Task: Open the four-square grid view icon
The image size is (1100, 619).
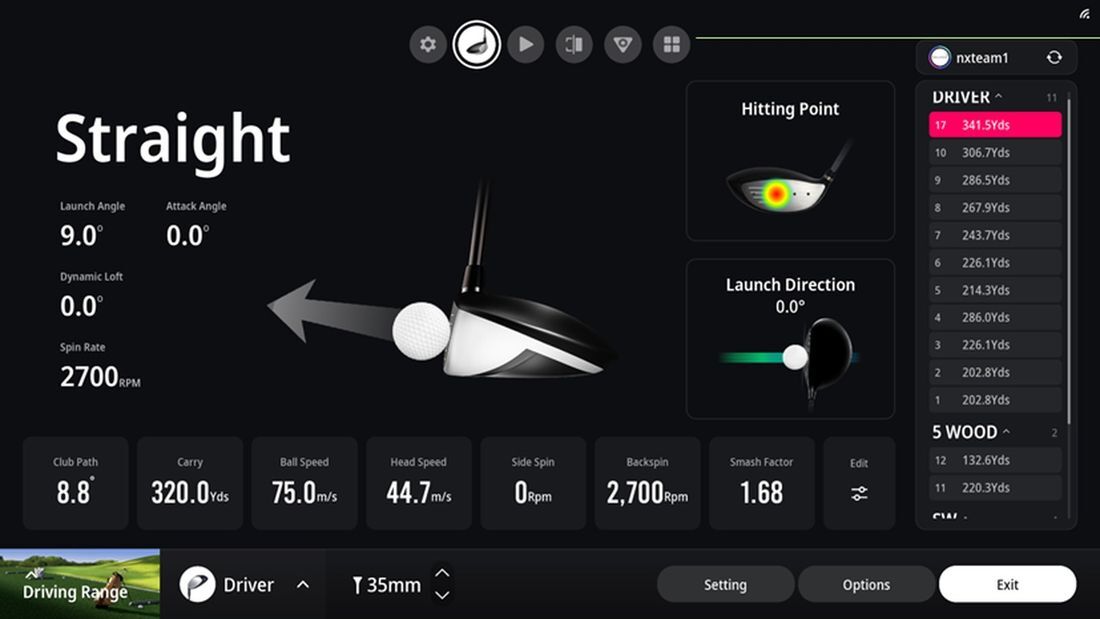Action: 671,45
